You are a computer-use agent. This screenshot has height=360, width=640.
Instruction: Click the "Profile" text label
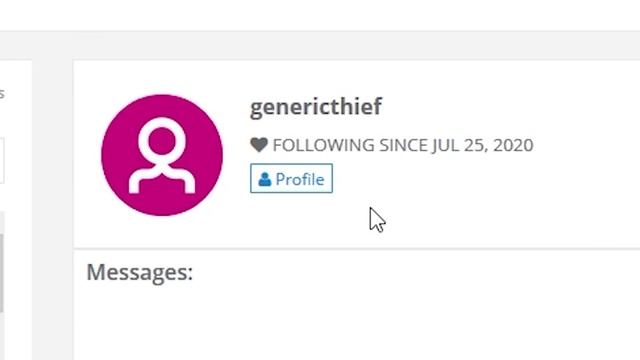(x=300, y=179)
